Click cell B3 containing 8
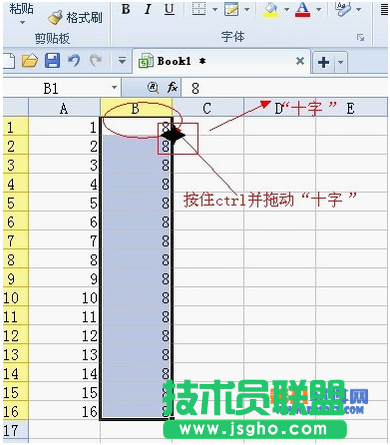Image resolution: width=390 pixels, height=445 pixels. coord(136,164)
